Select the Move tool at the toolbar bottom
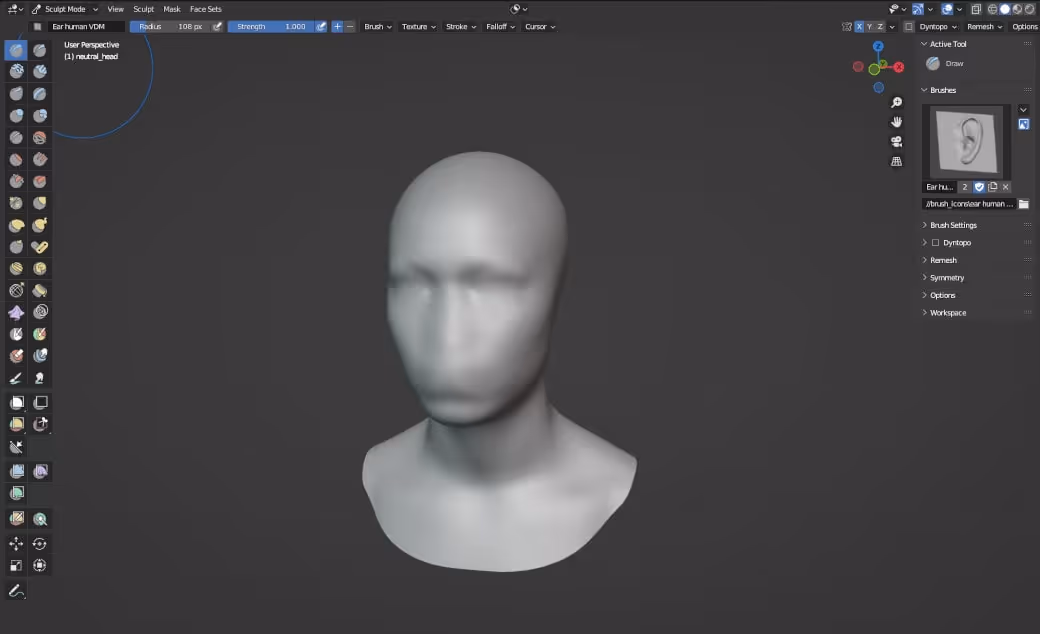Image resolution: width=1040 pixels, height=634 pixels. click(x=16, y=543)
